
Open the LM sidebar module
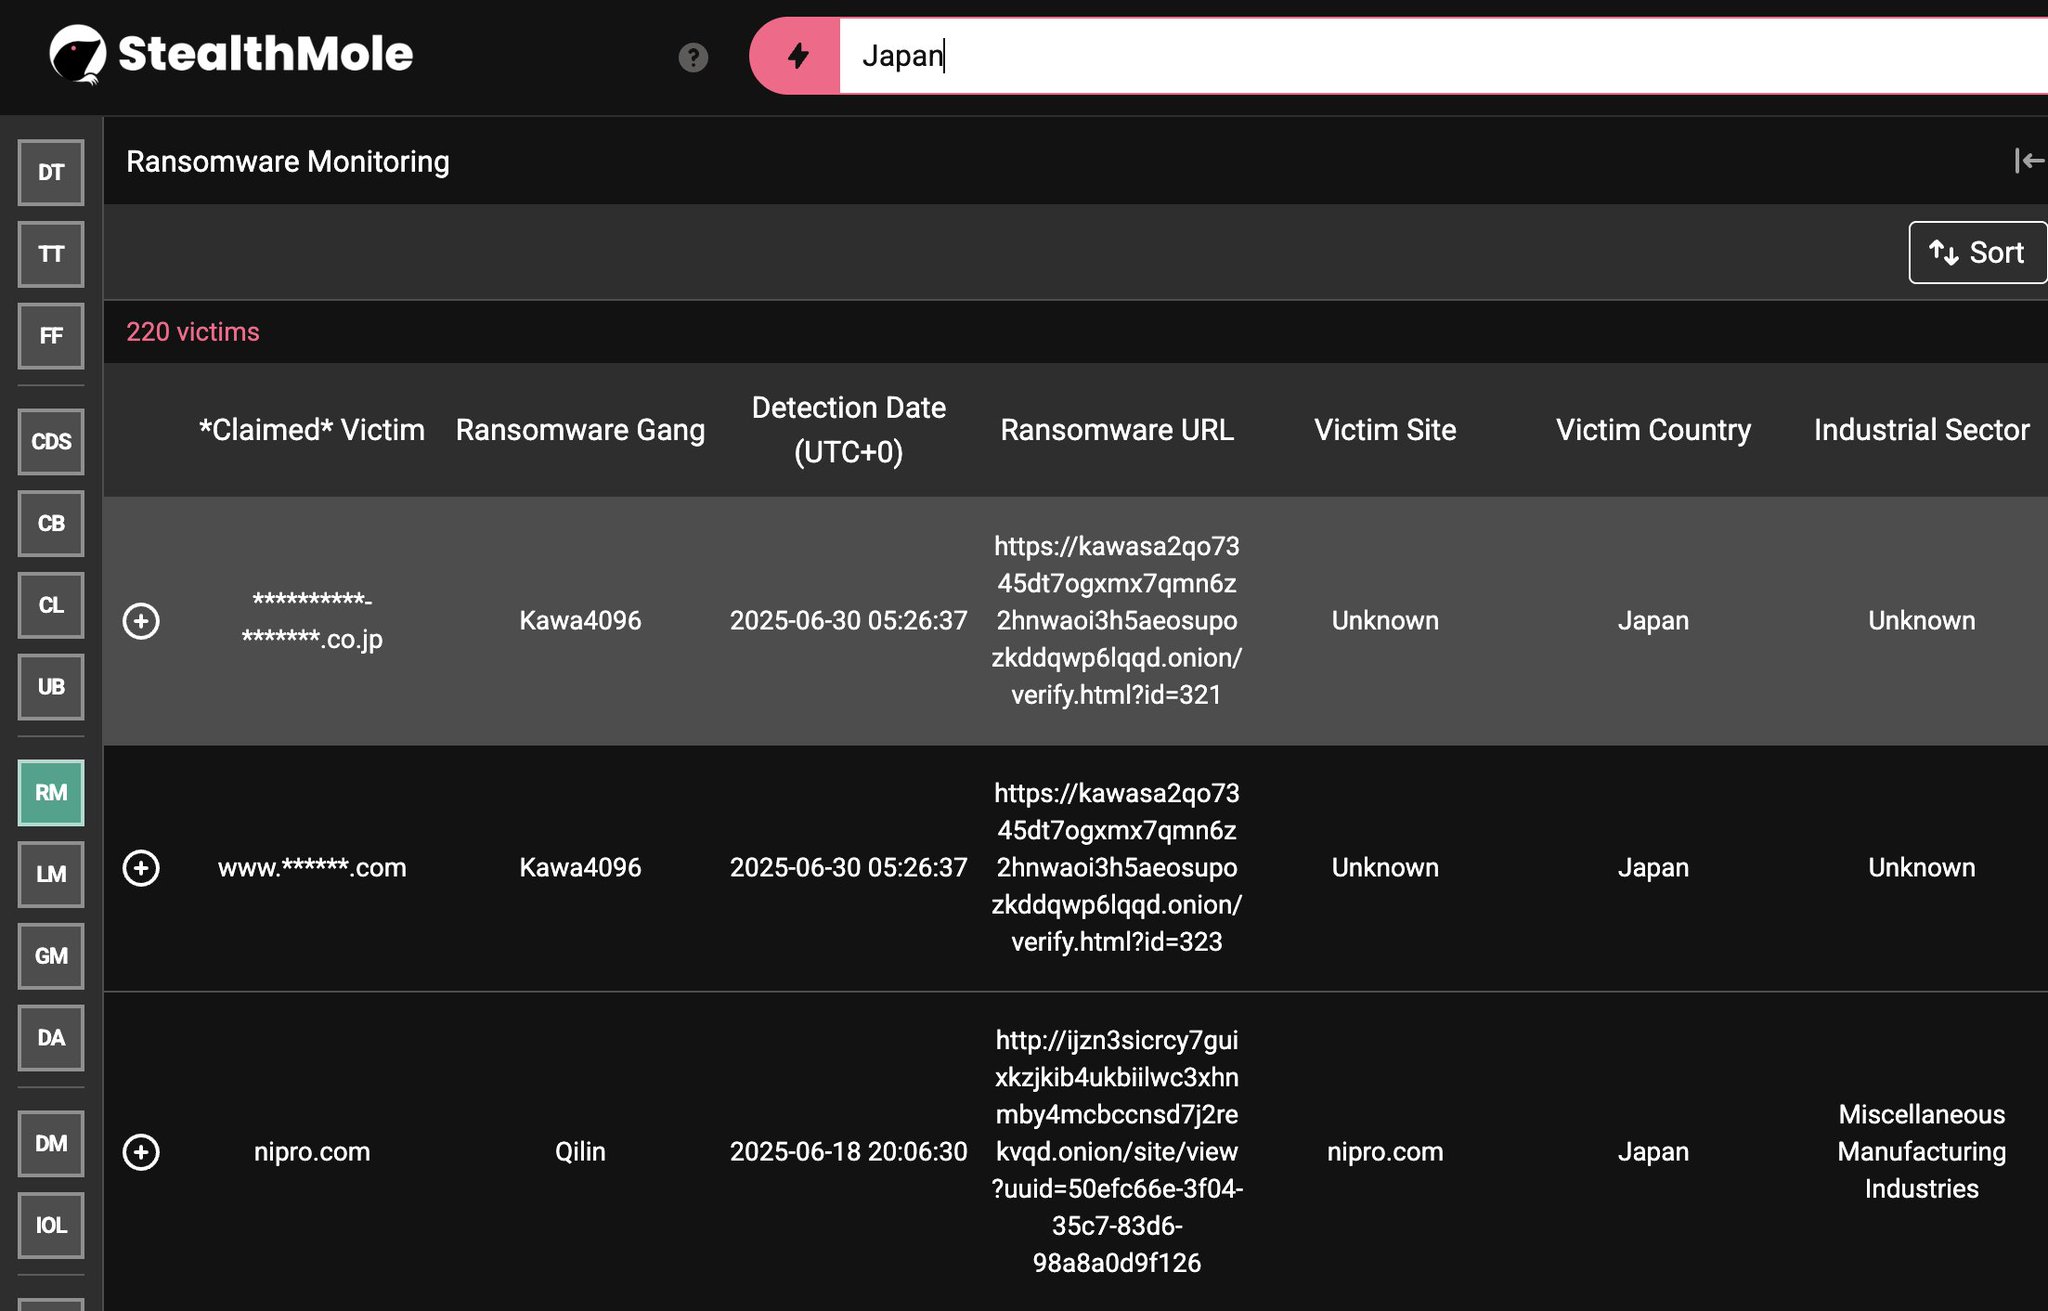pyautogui.click(x=51, y=874)
